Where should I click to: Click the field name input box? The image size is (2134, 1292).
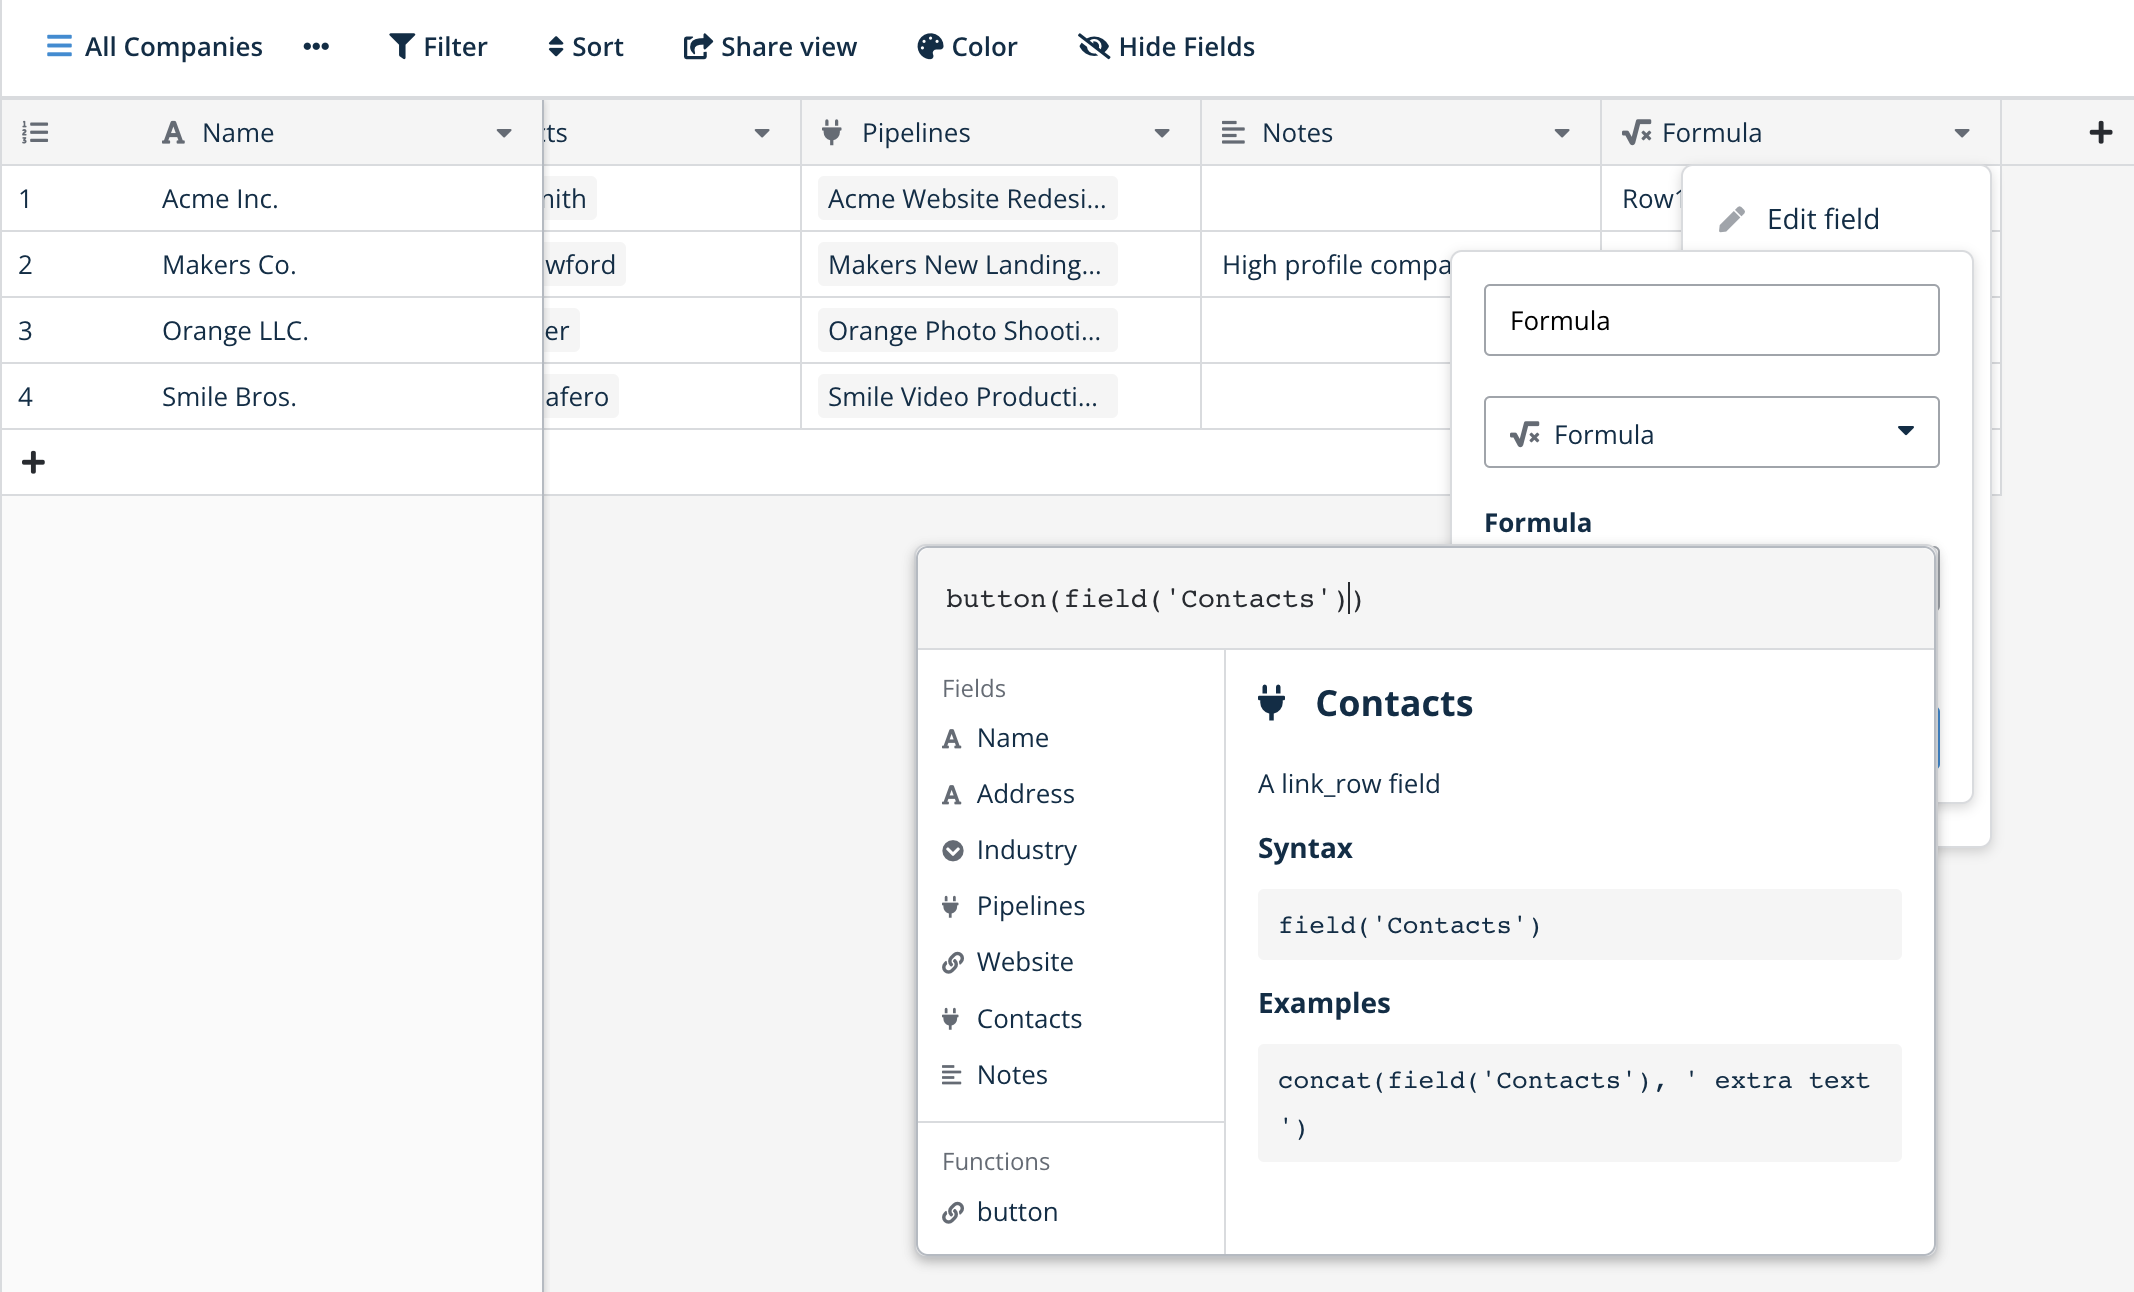point(1711,320)
